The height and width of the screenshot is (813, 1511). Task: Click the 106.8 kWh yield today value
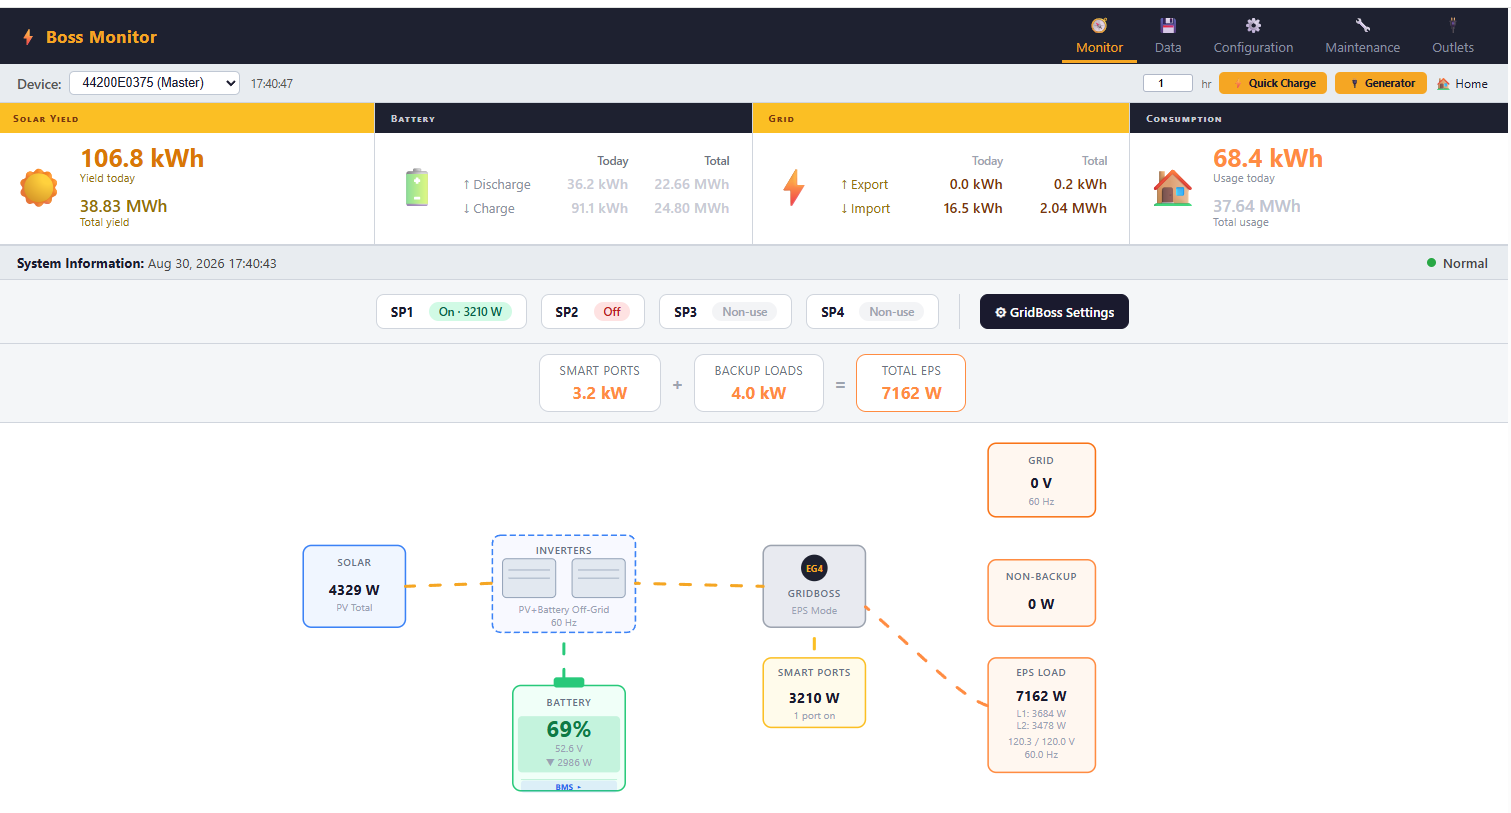(142, 158)
